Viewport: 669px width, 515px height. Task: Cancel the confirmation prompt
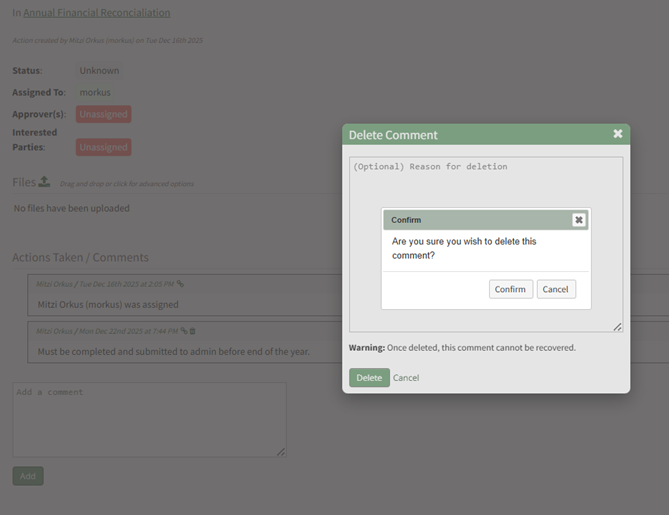555,289
